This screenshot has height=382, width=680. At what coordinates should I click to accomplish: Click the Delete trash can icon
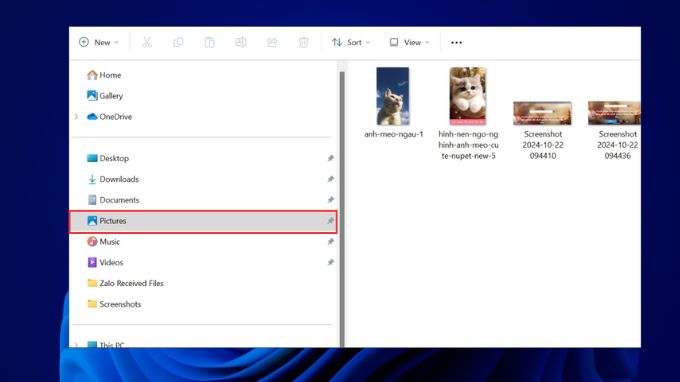pyautogui.click(x=303, y=42)
